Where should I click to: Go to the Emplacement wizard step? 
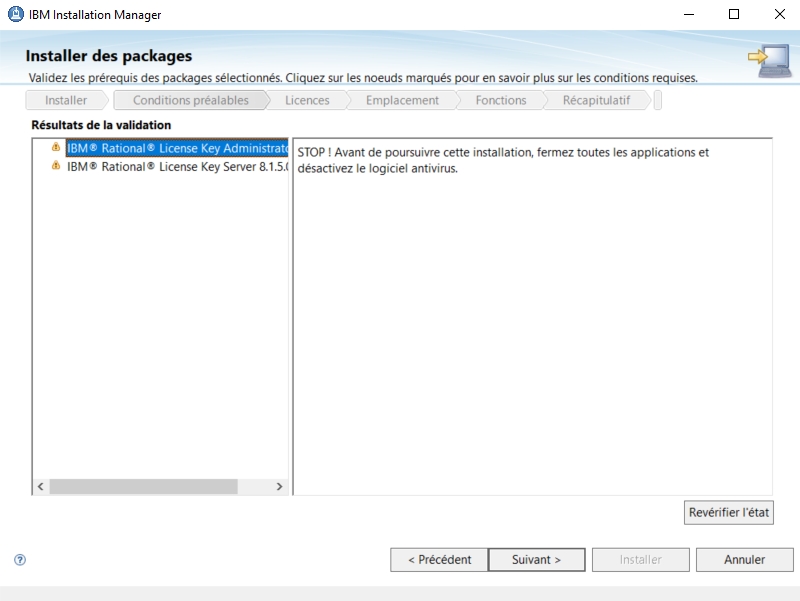(x=402, y=100)
